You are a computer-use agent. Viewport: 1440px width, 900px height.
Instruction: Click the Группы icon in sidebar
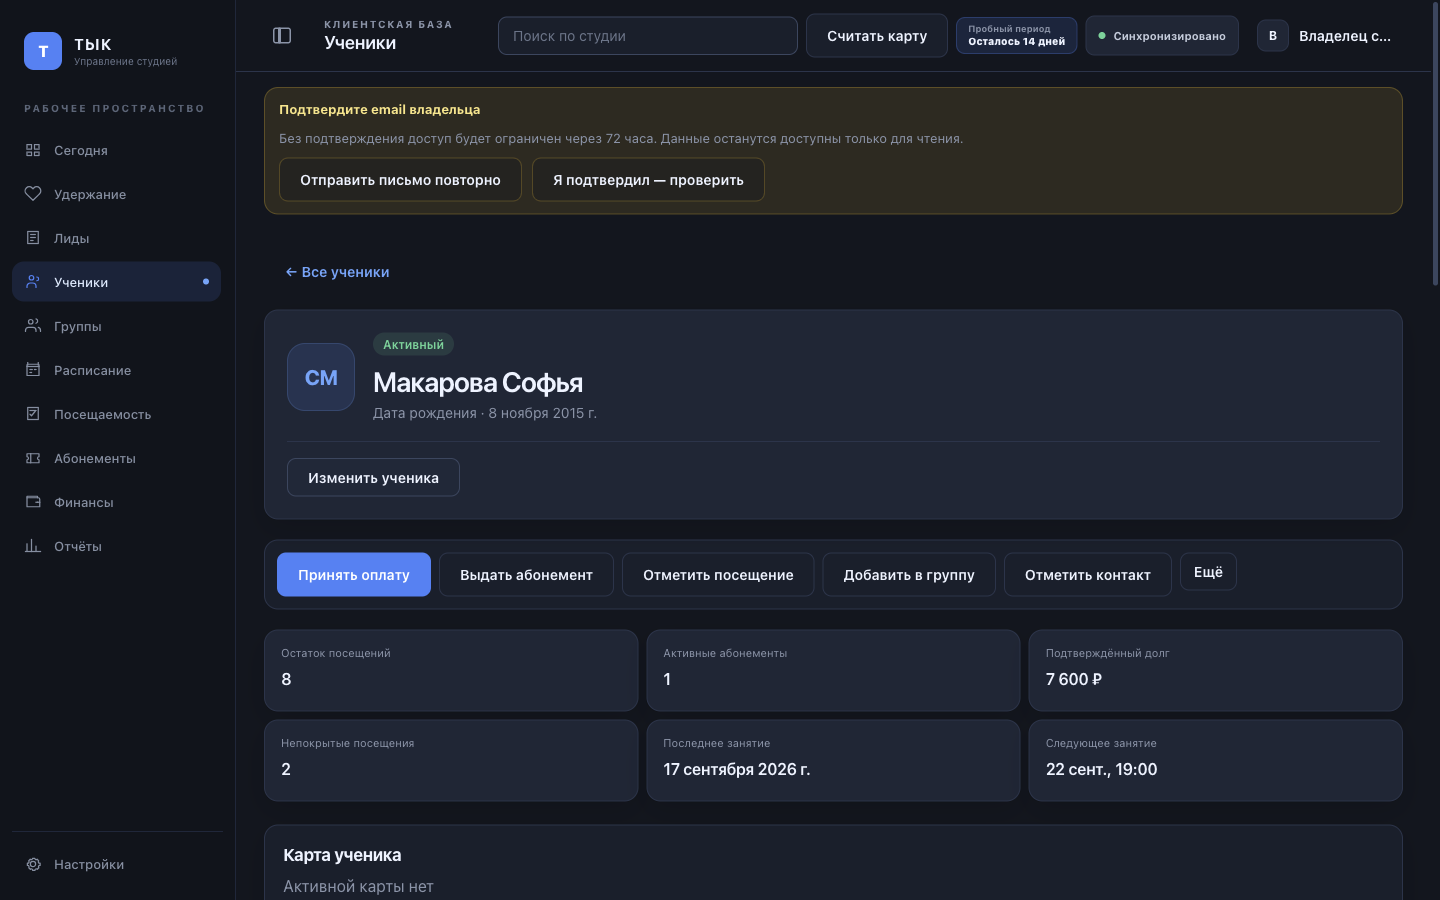pyautogui.click(x=33, y=326)
